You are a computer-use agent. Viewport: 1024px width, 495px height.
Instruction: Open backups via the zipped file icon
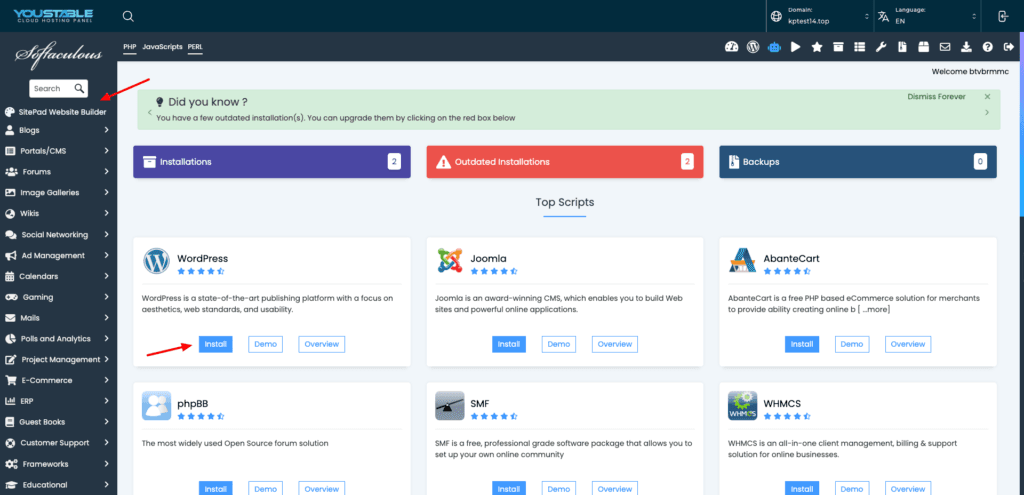(x=902, y=47)
